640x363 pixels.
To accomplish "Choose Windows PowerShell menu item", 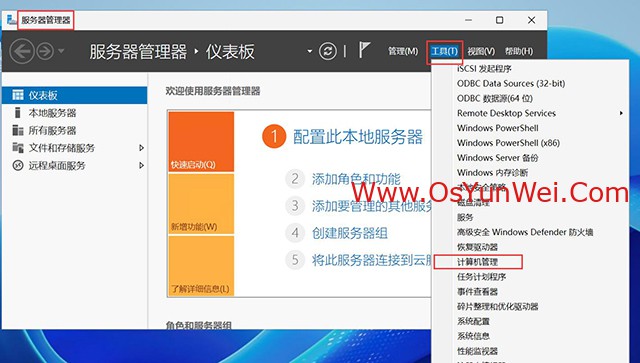I will 530,128.
